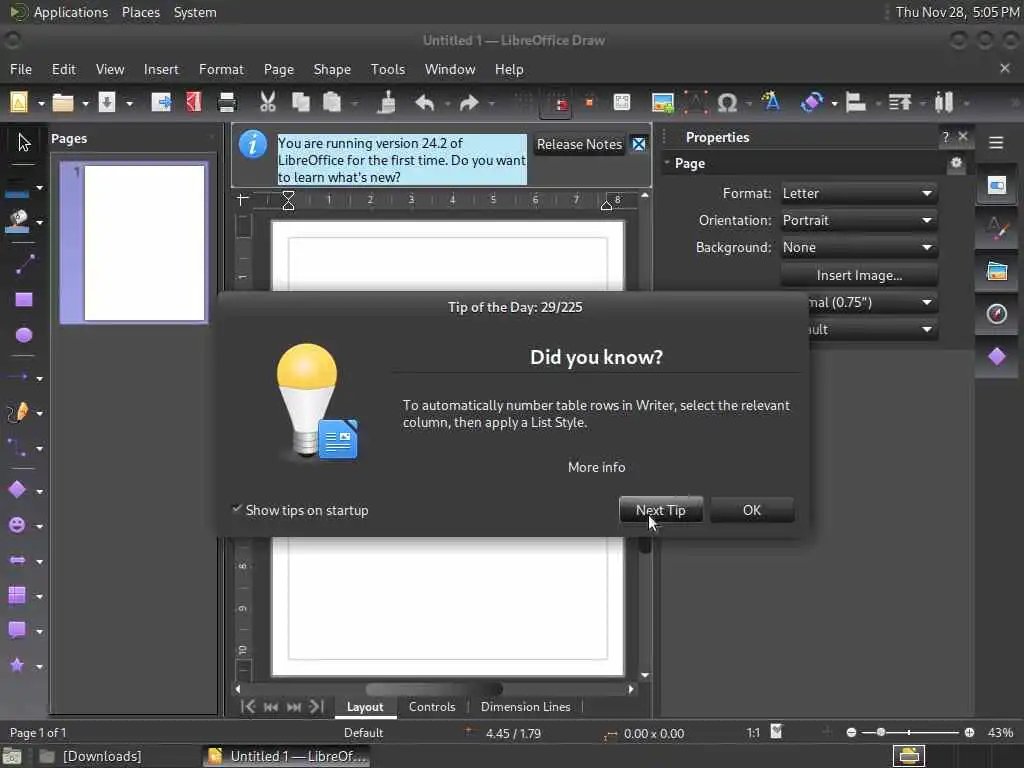The height and width of the screenshot is (768, 1024).
Task: Open the Gallery sidebar icon
Action: [997, 270]
